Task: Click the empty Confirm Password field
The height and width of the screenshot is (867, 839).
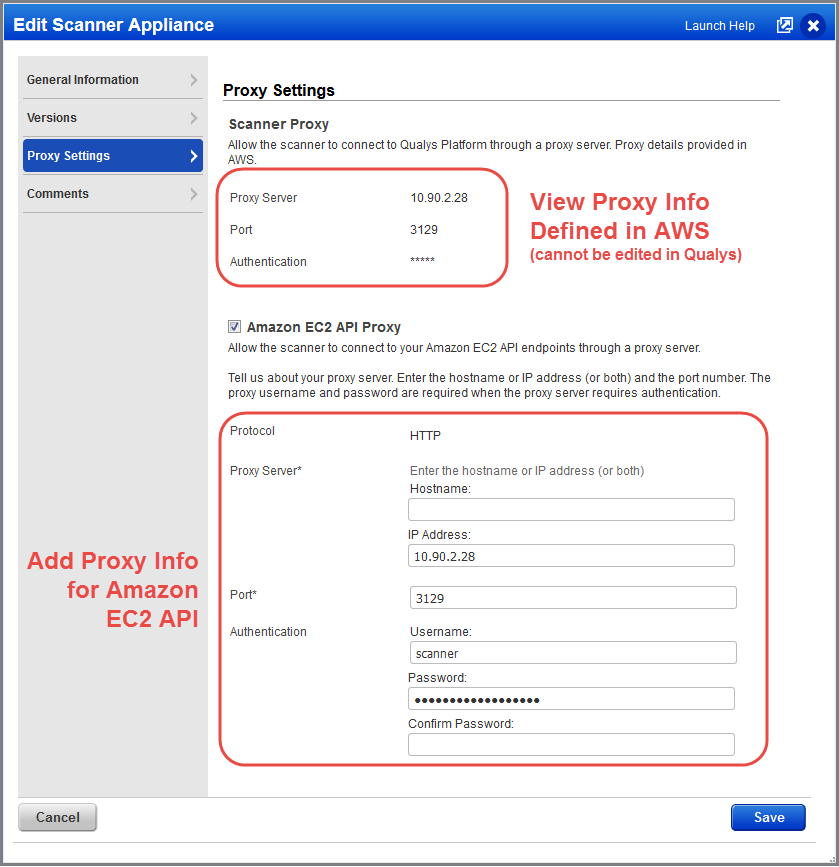Action: coord(571,744)
